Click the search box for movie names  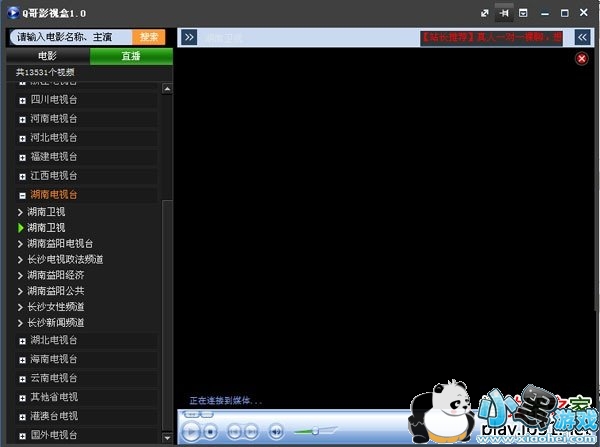coord(71,37)
